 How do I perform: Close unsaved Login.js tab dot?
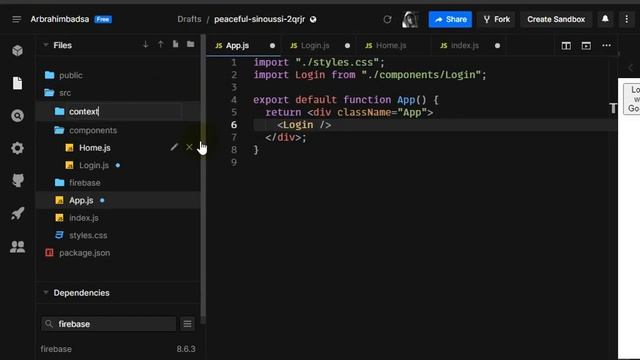pos(347,46)
